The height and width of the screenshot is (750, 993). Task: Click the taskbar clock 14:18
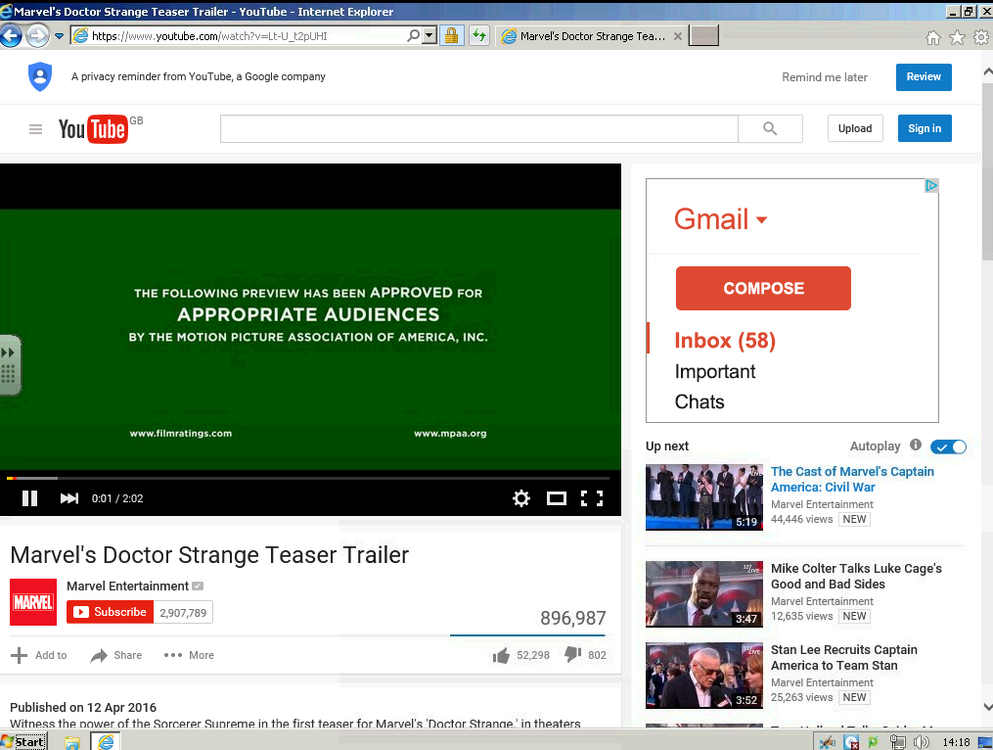(x=956, y=742)
